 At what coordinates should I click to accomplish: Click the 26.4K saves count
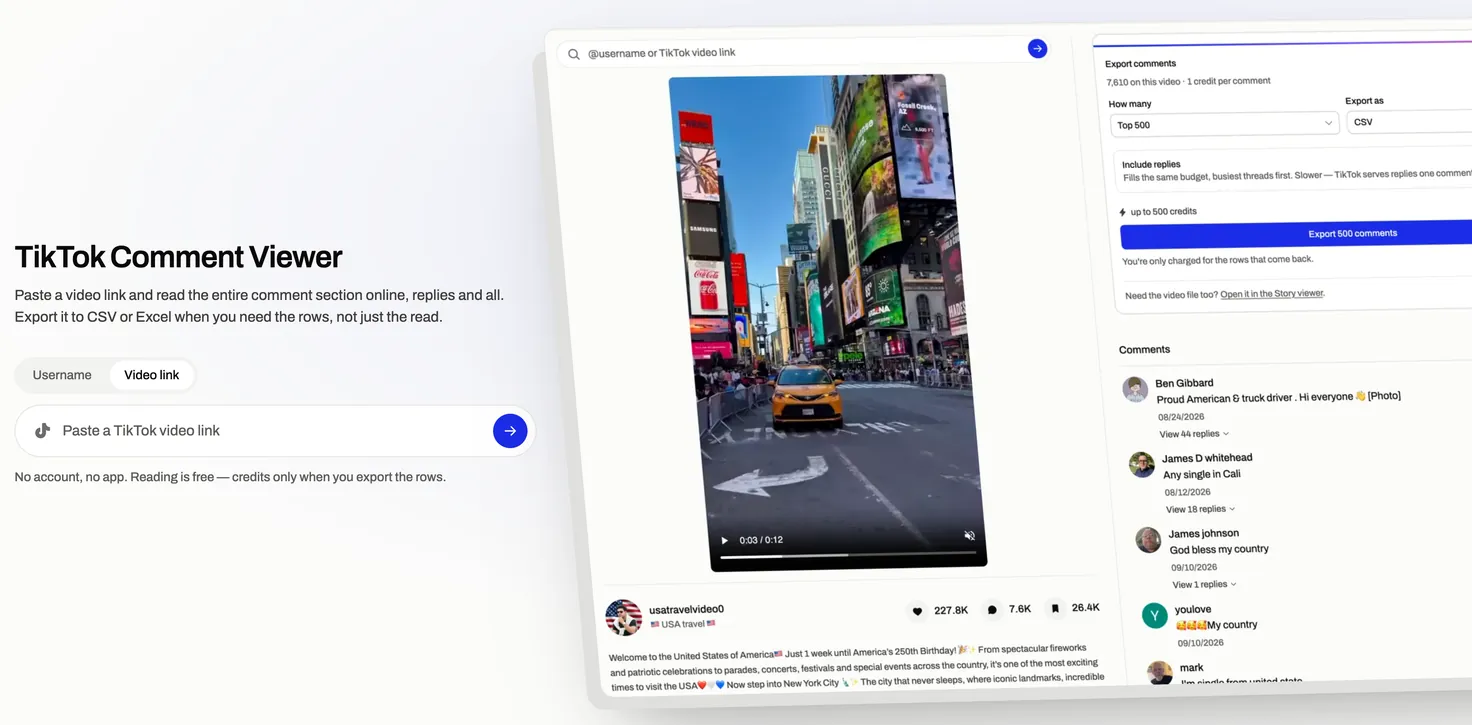[1086, 607]
